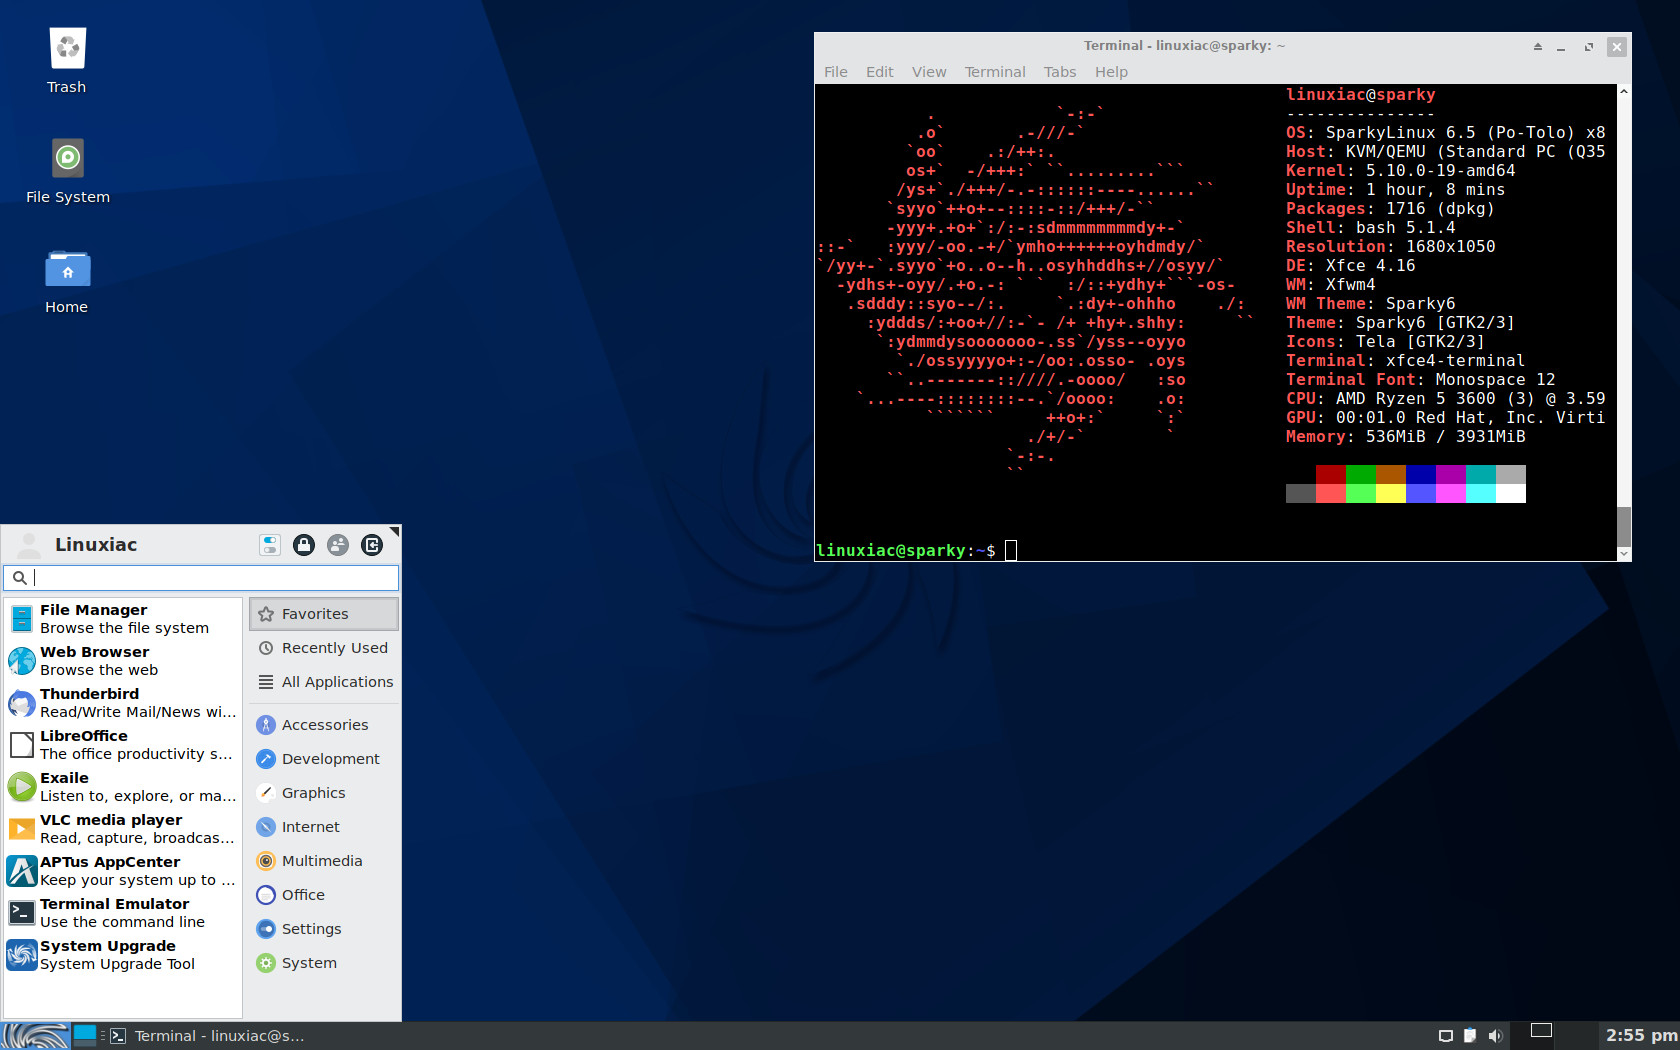Open the Terminal menu in menu bar

pyautogui.click(x=995, y=72)
